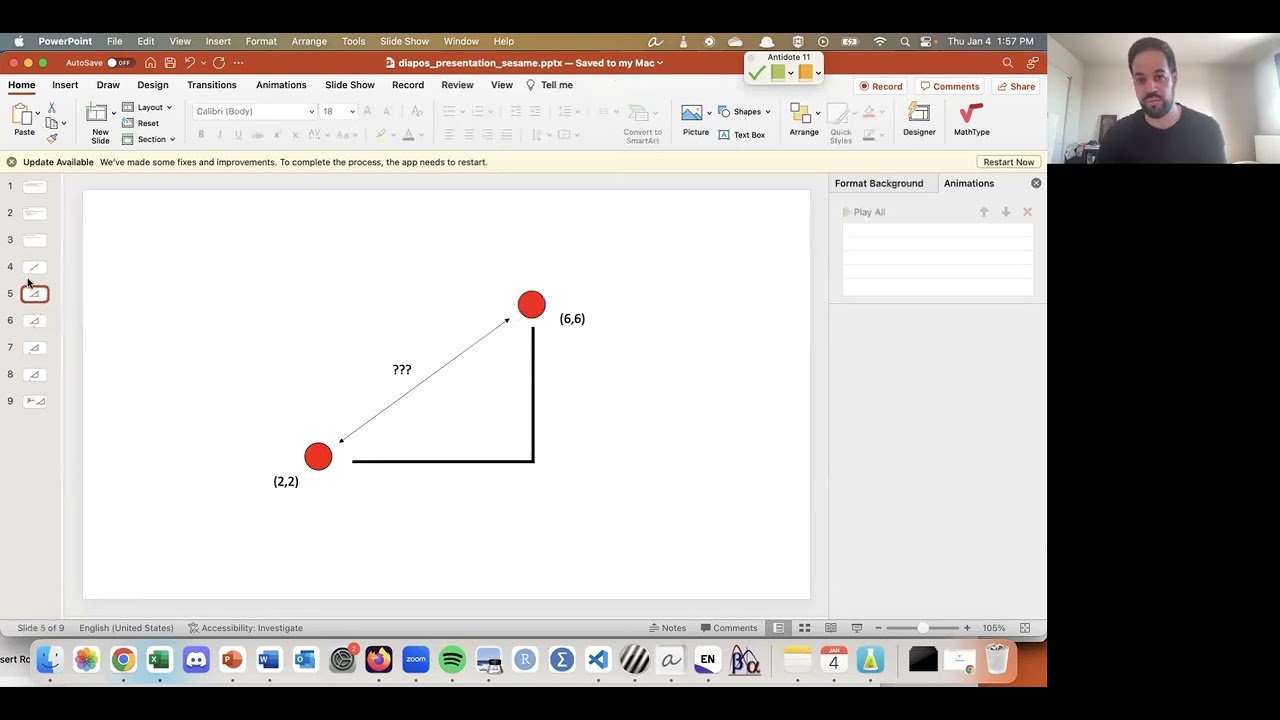Switch to Format Background pane tab

(879, 183)
